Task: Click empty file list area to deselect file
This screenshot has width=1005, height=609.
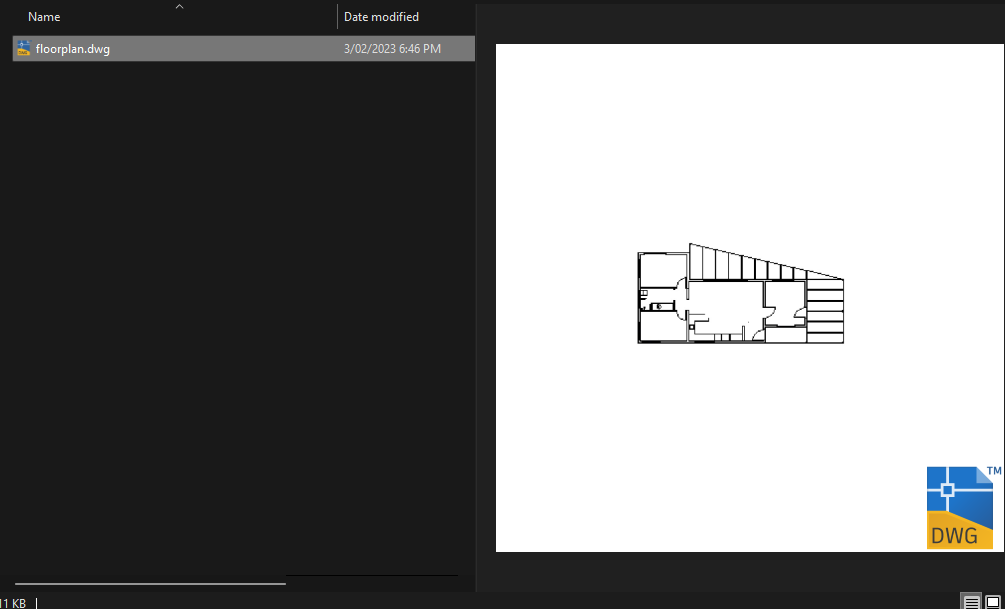Action: [244, 308]
